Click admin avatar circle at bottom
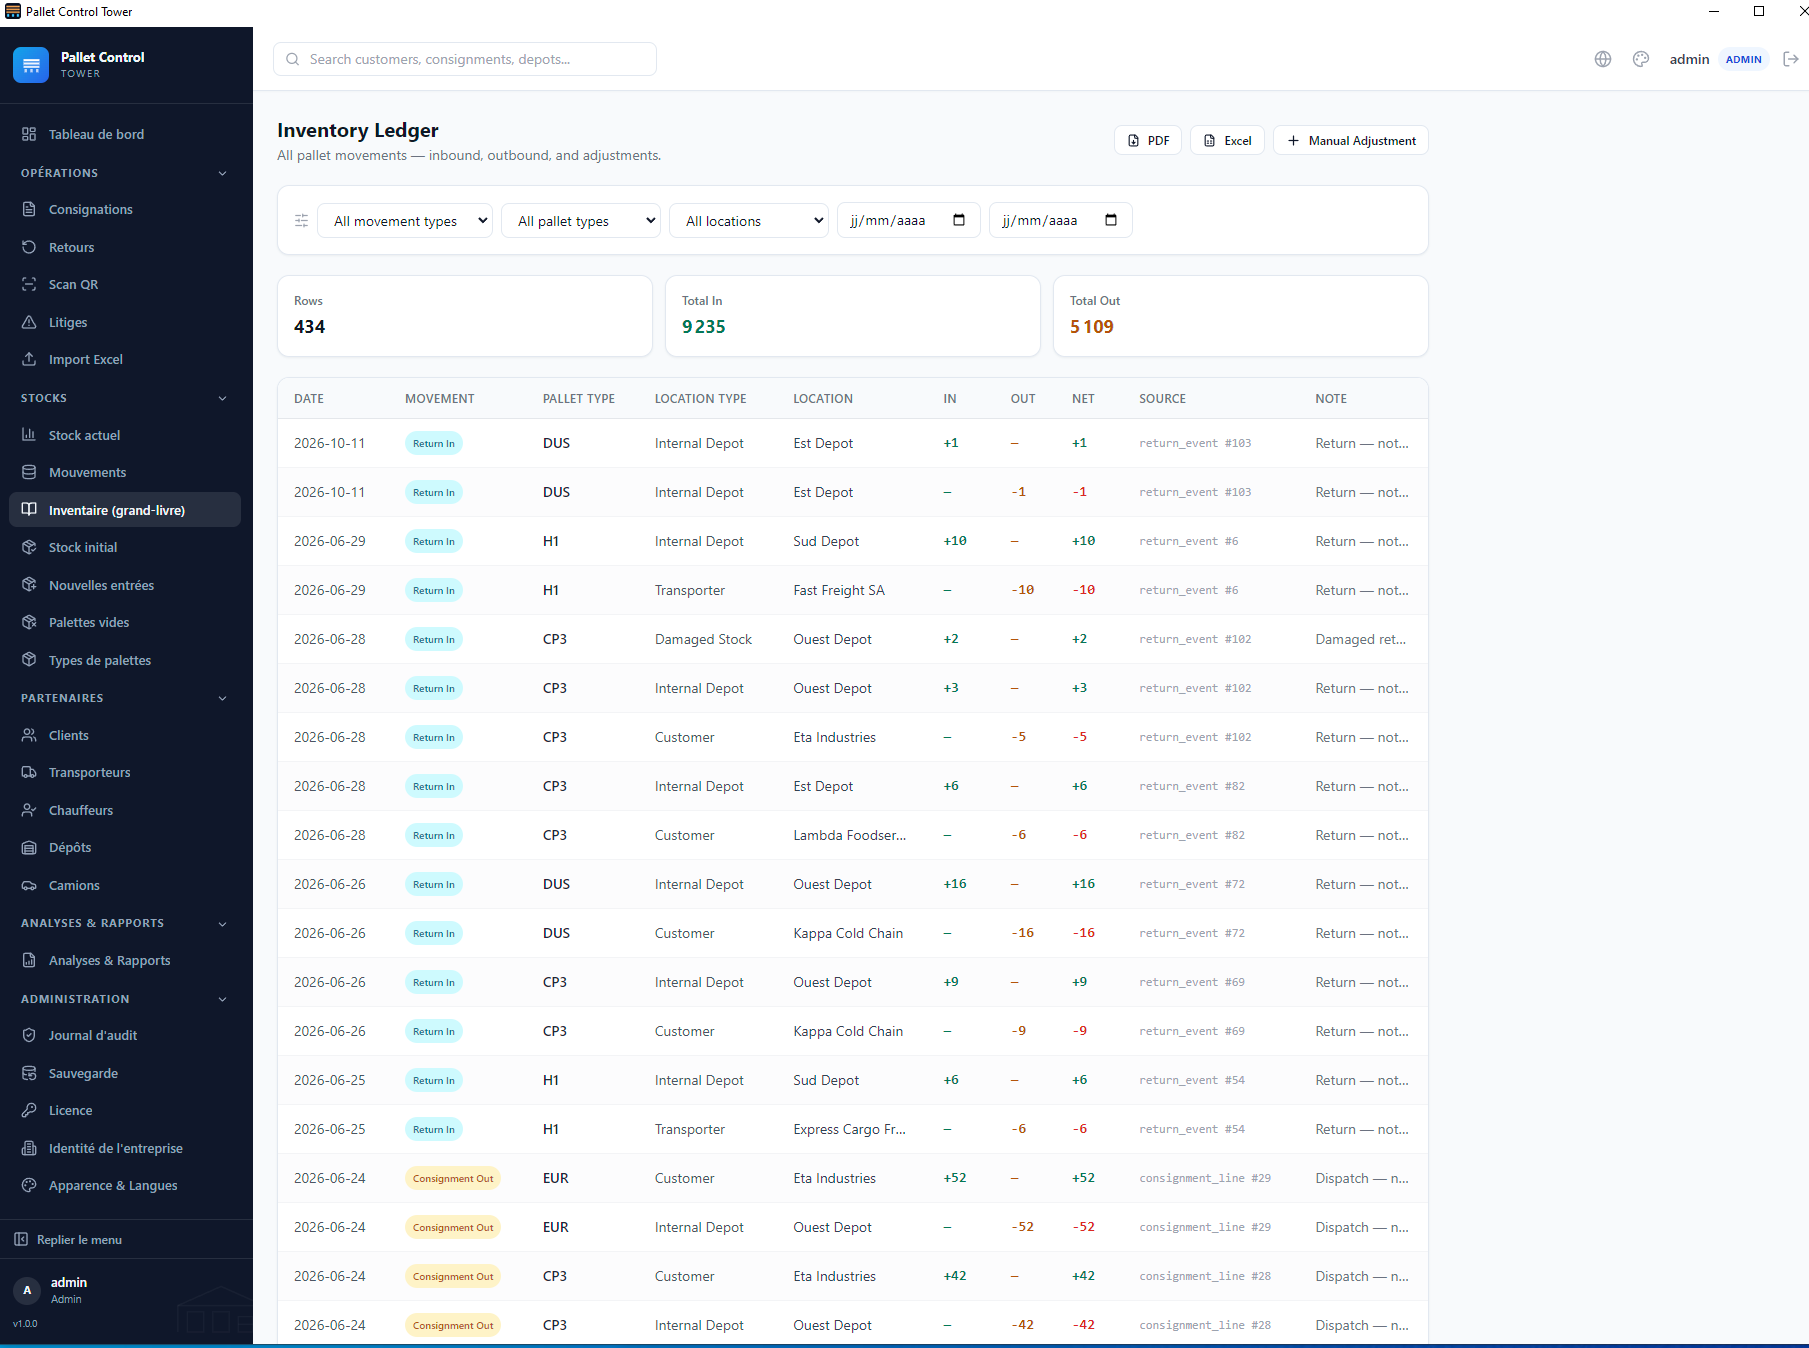The width and height of the screenshot is (1809, 1348). 27,1290
